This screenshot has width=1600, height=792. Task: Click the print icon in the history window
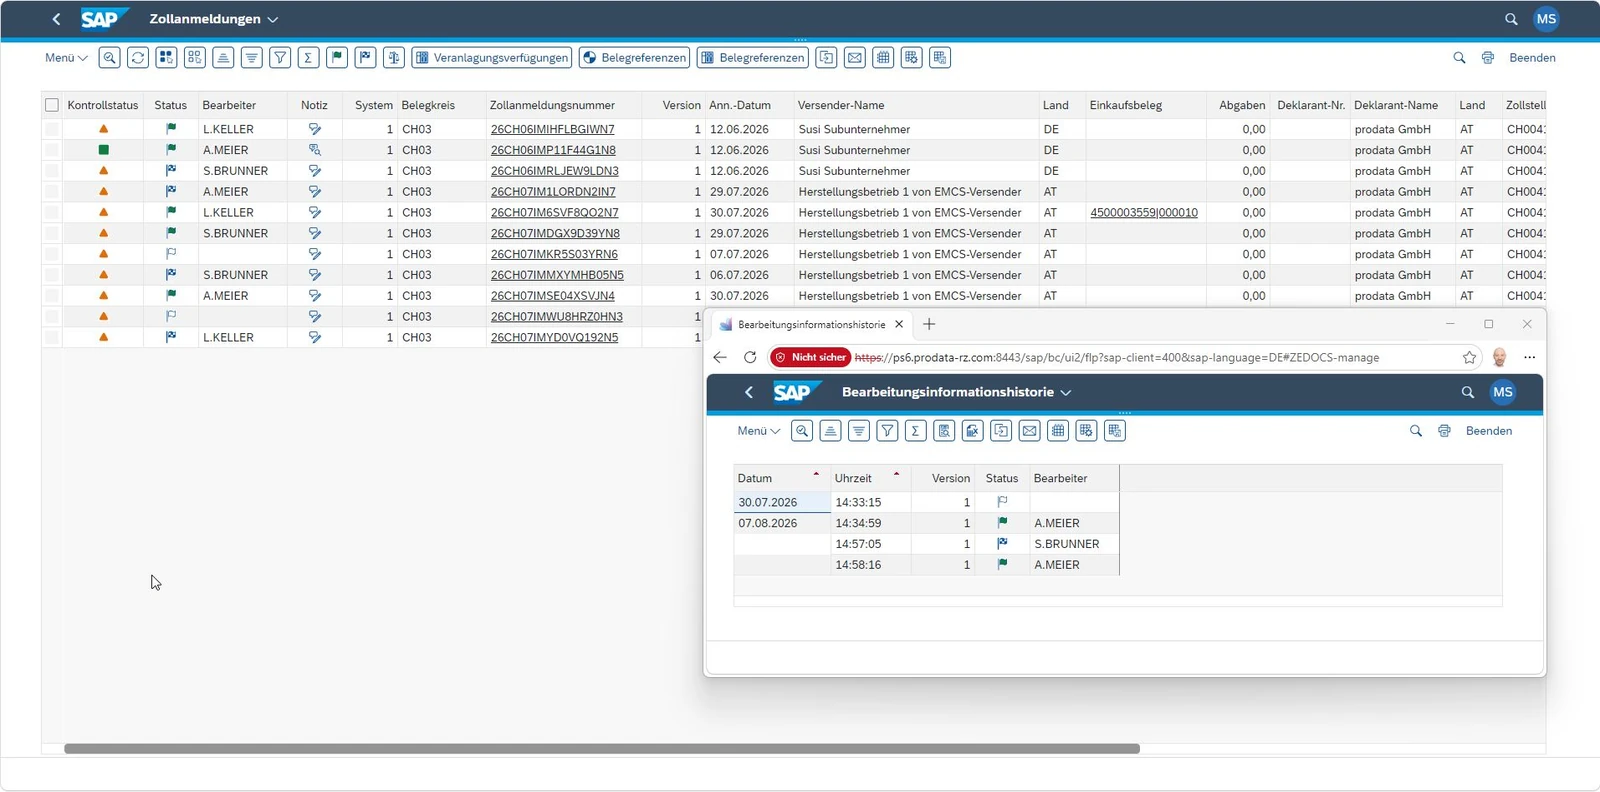pyautogui.click(x=1444, y=431)
